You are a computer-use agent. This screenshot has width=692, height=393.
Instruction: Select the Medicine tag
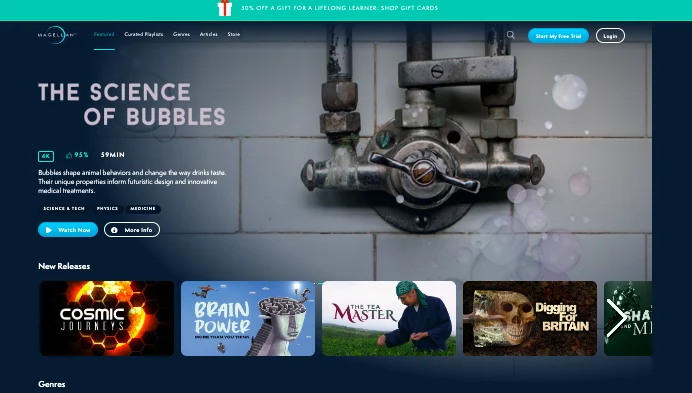point(143,208)
